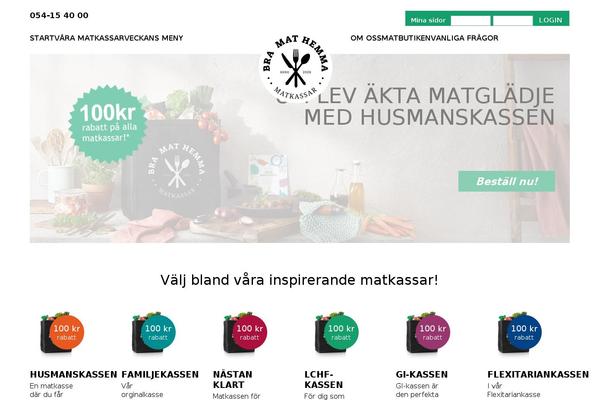
Task: Focus the second login input field
Action: [512, 20]
